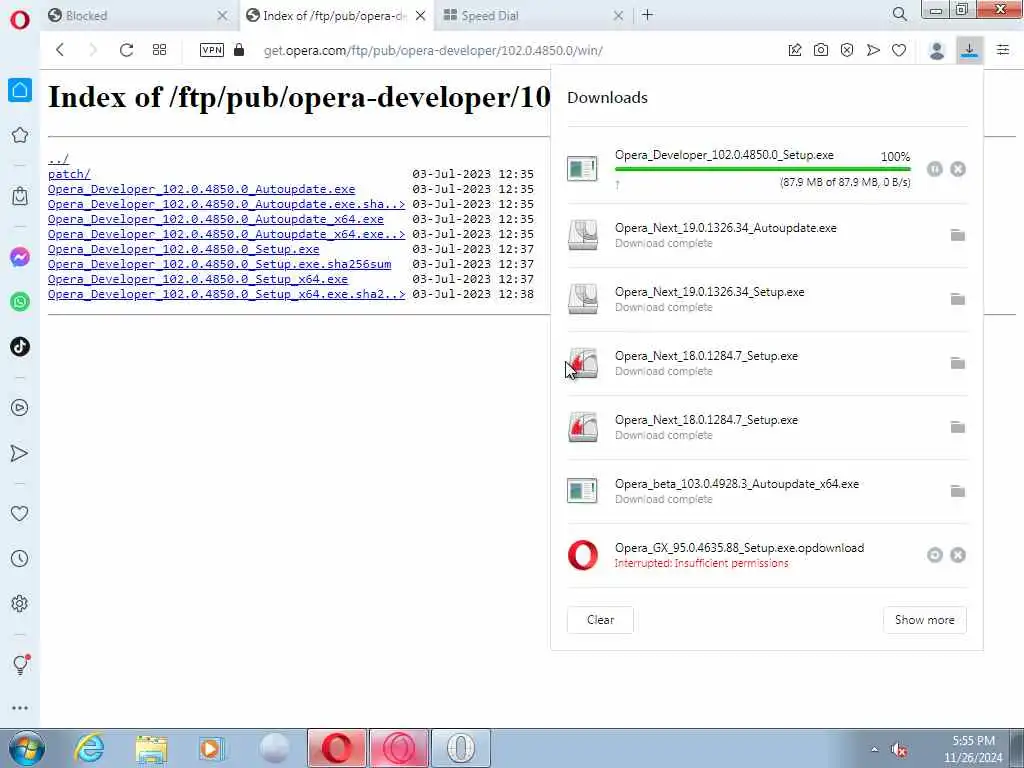1024x768 pixels.
Task: Search in tabs with the magnifier icon
Action: [900, 14]
